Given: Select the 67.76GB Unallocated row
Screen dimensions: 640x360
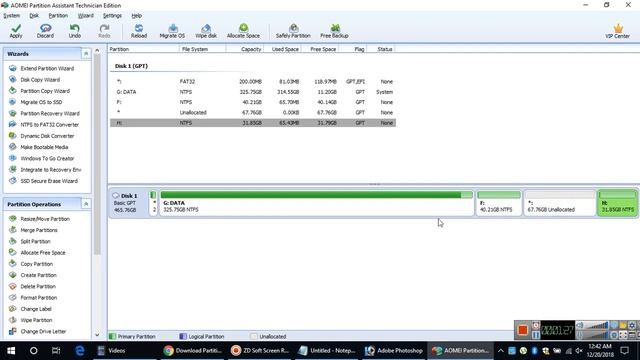Looking at the screenshot, I should (253, 112).
